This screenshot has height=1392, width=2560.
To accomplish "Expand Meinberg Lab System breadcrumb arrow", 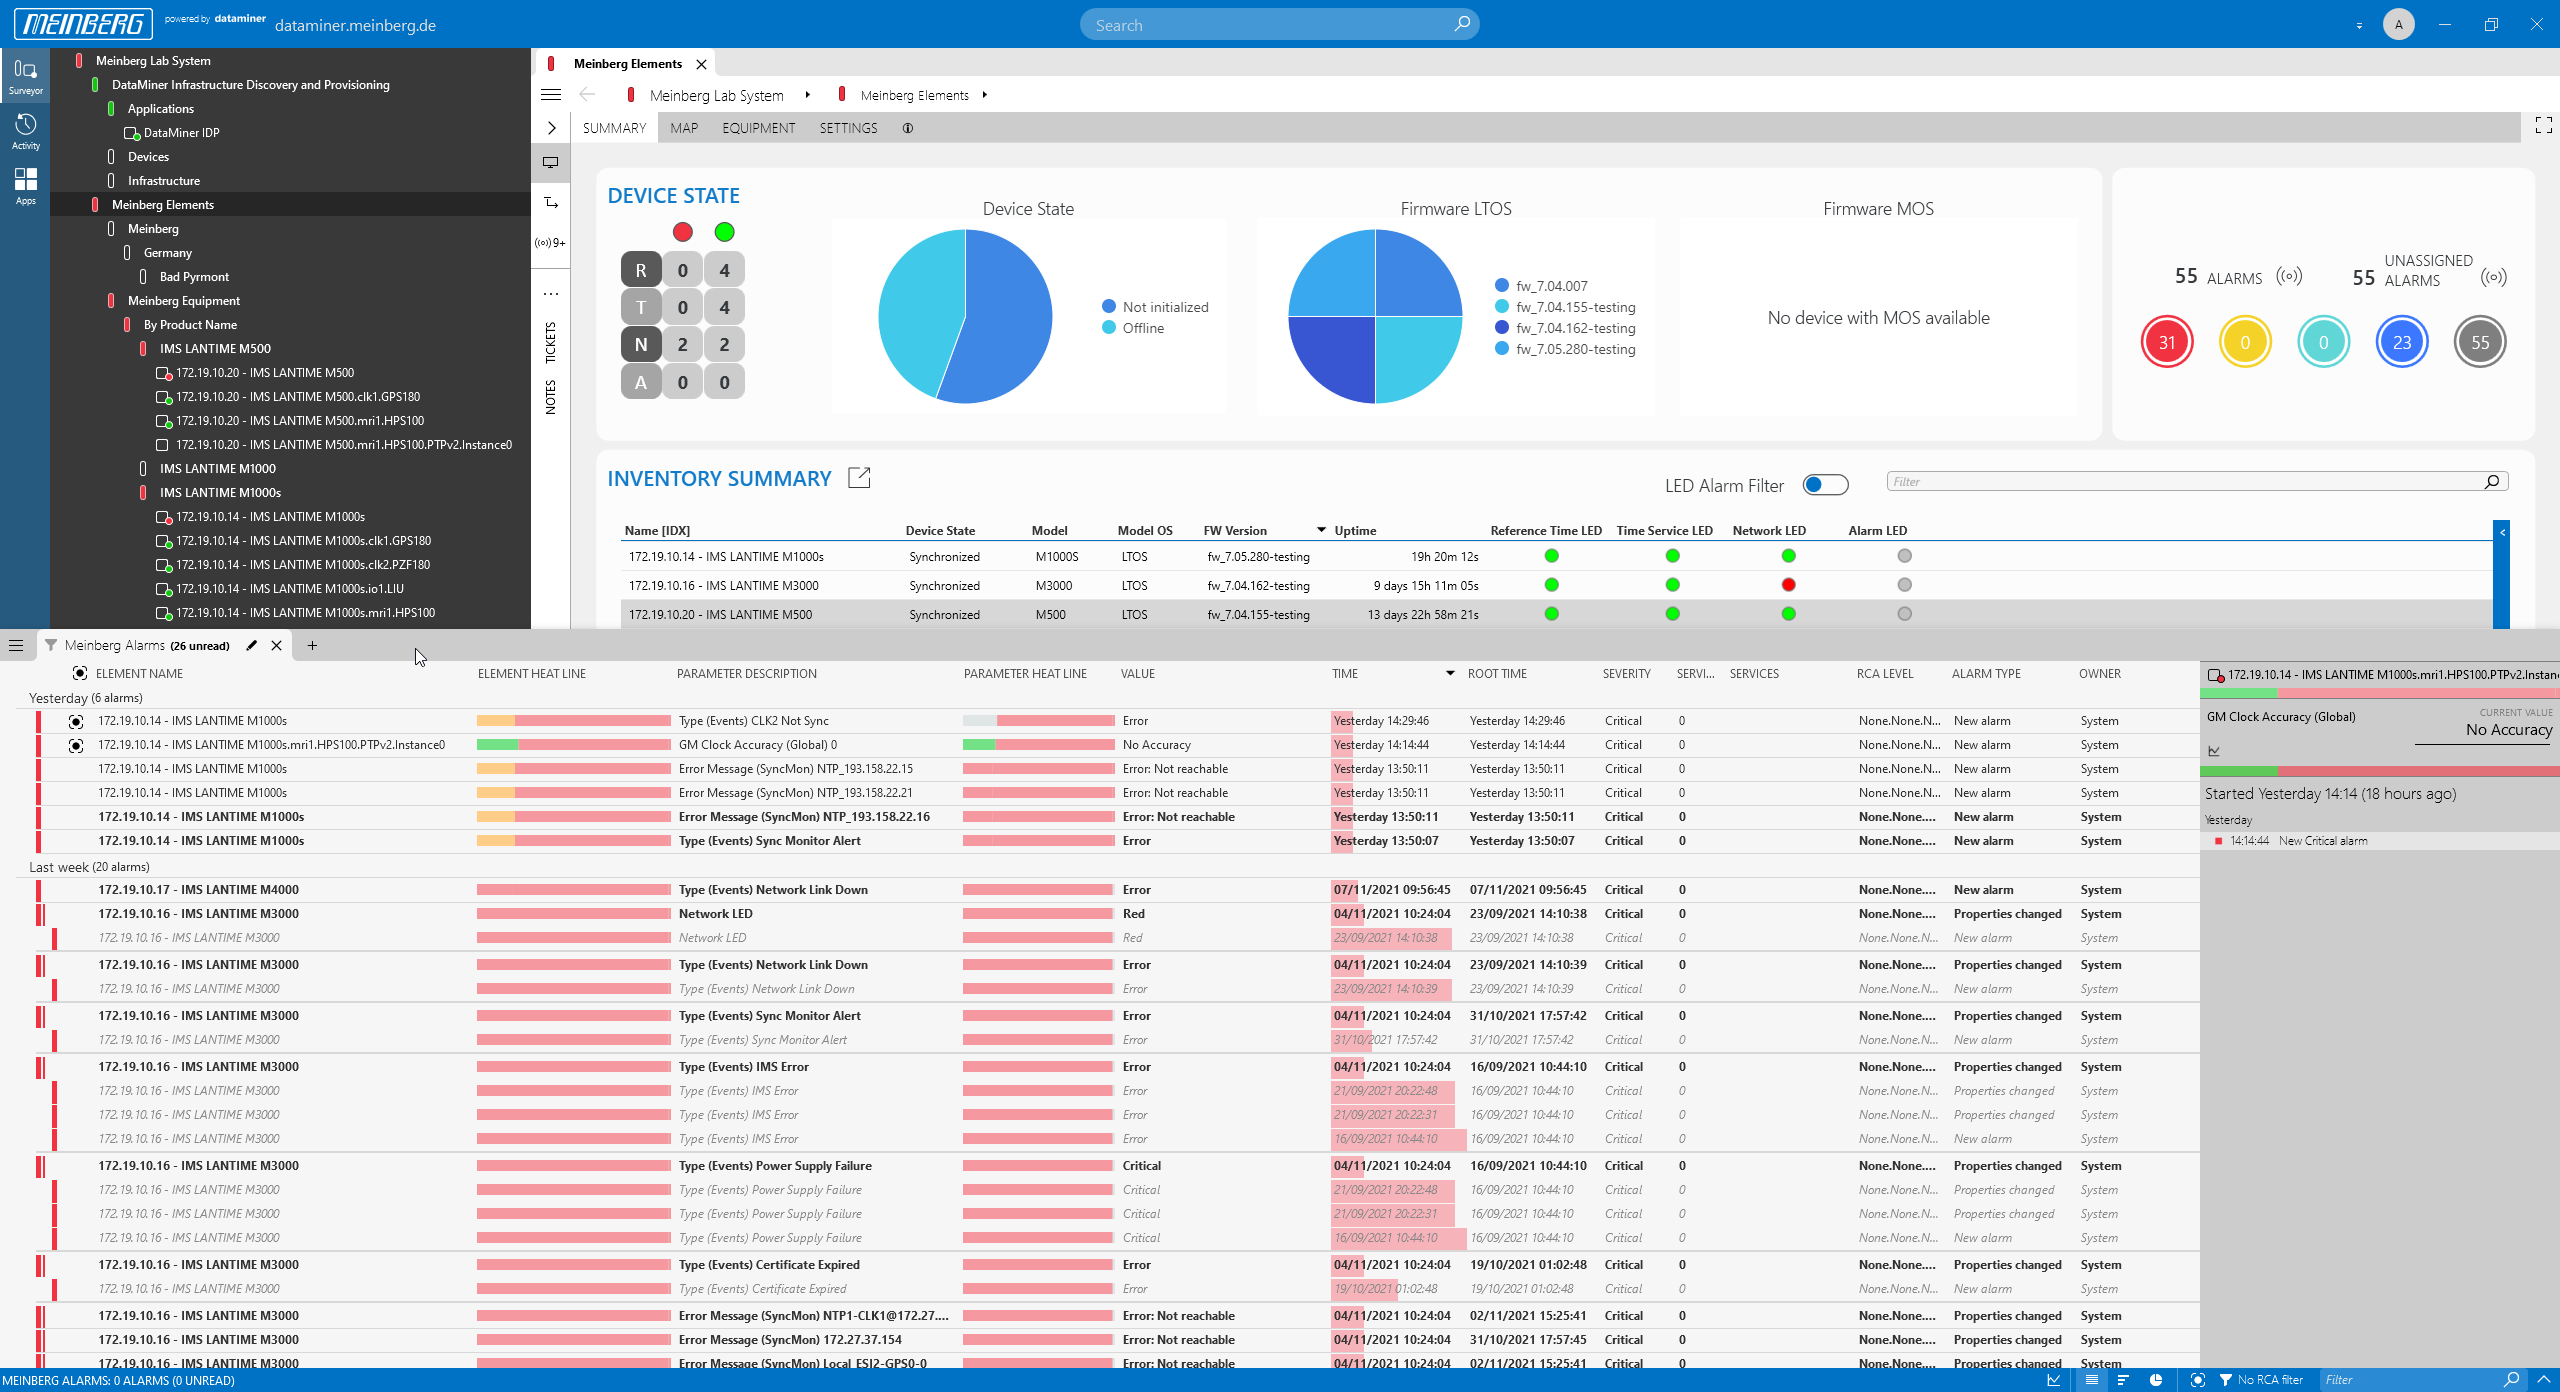I will pyautogui.click(x=807, y=95).
